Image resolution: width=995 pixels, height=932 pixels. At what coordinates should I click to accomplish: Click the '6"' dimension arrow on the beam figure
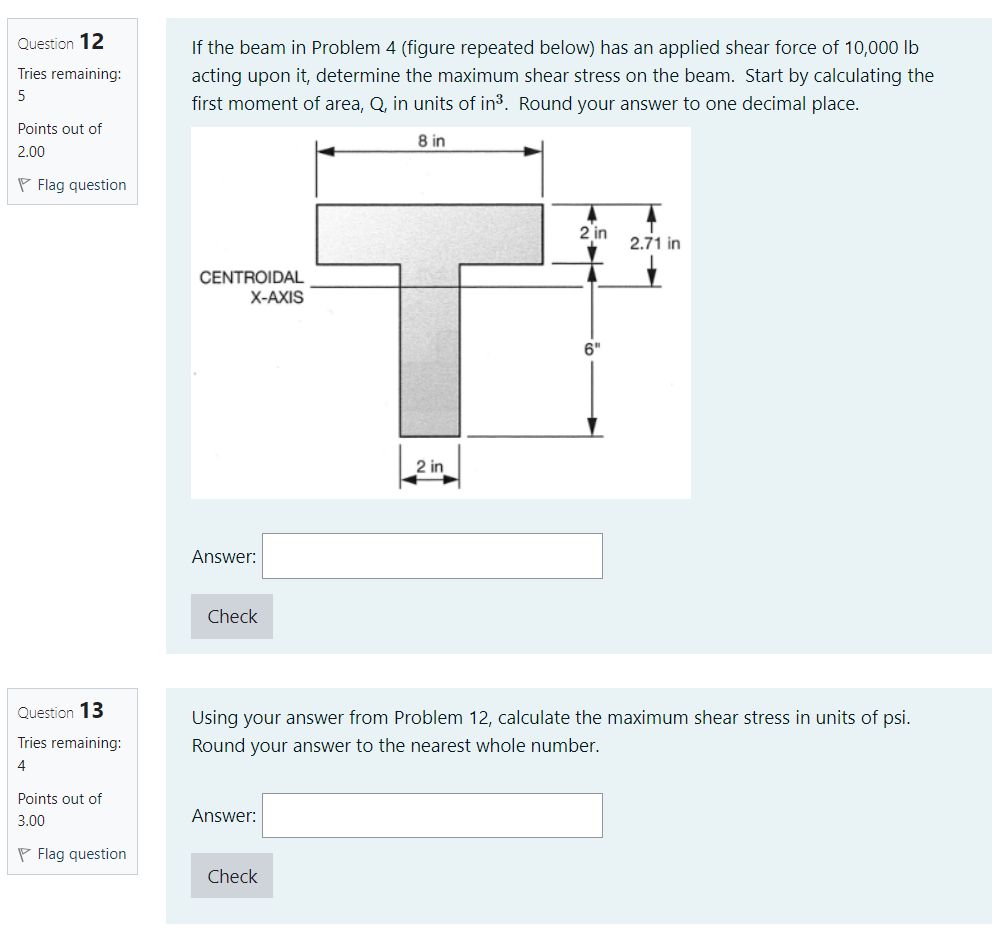(x=593, y=349)
